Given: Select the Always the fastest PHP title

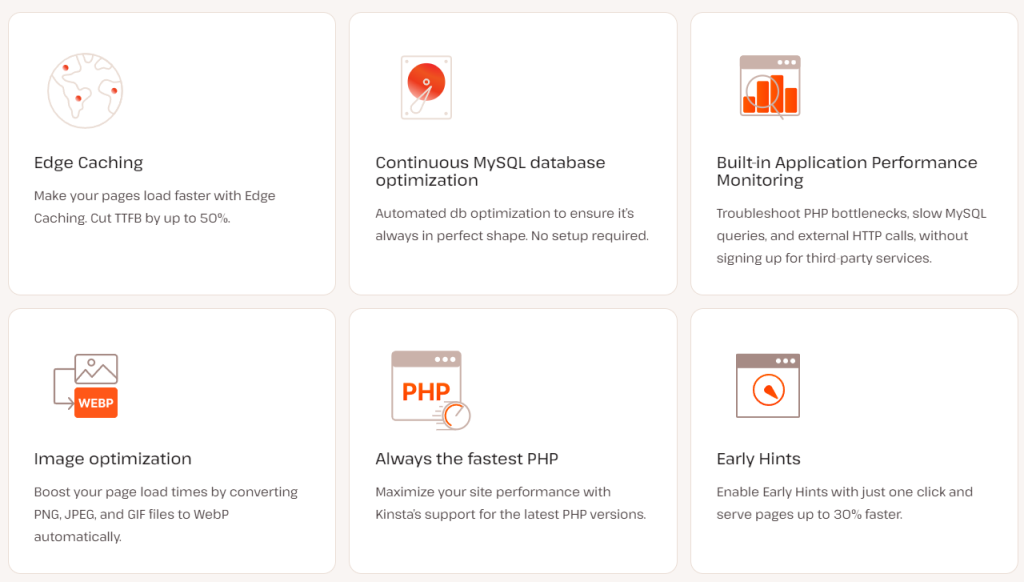Looking at the screenshot, I should (x=466, y=459).
